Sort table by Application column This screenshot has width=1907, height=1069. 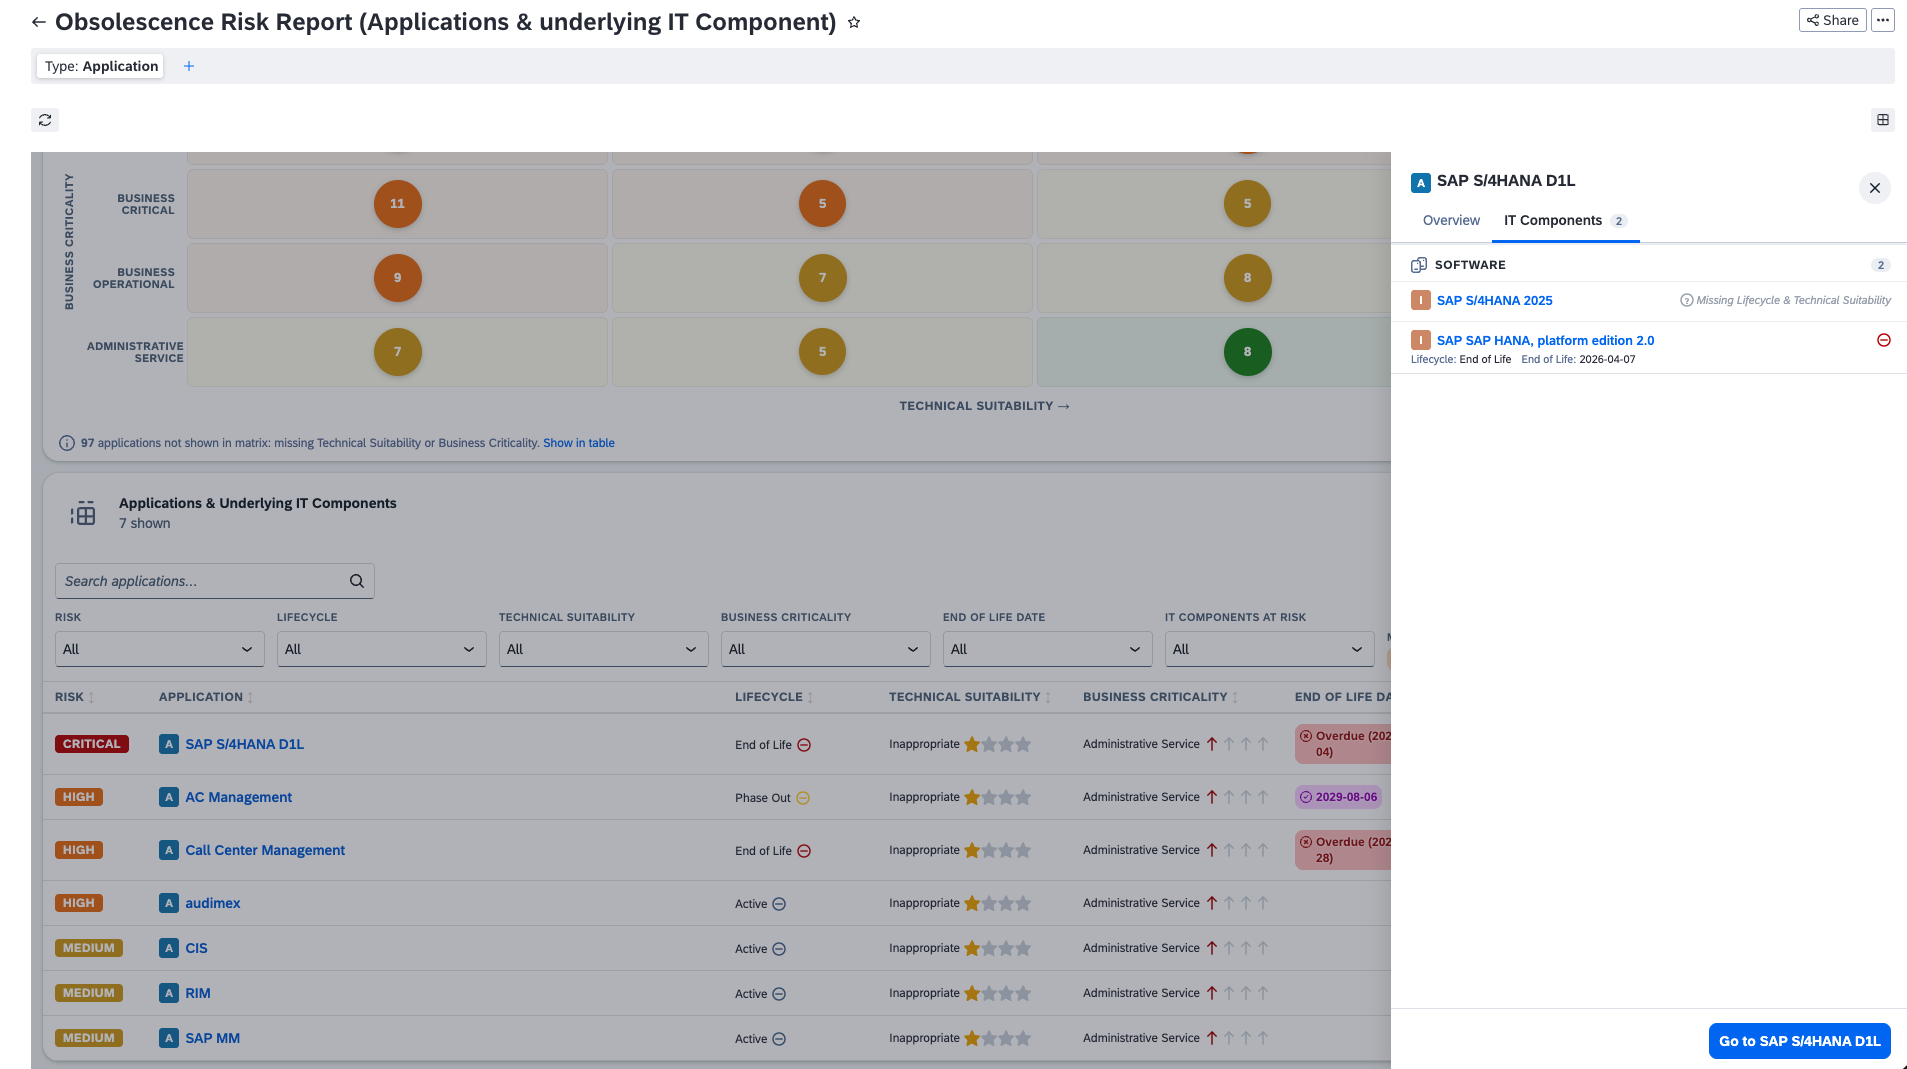206,697
